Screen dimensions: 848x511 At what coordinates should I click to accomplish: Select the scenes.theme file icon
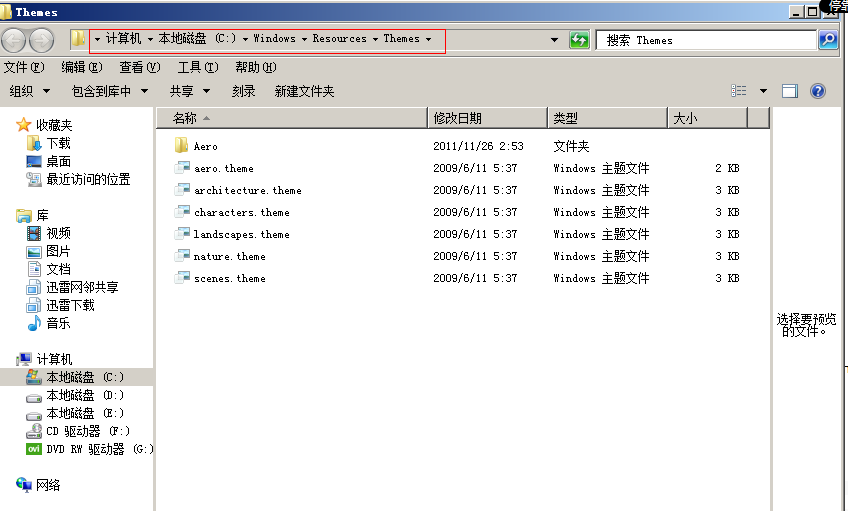pos(182,278)
